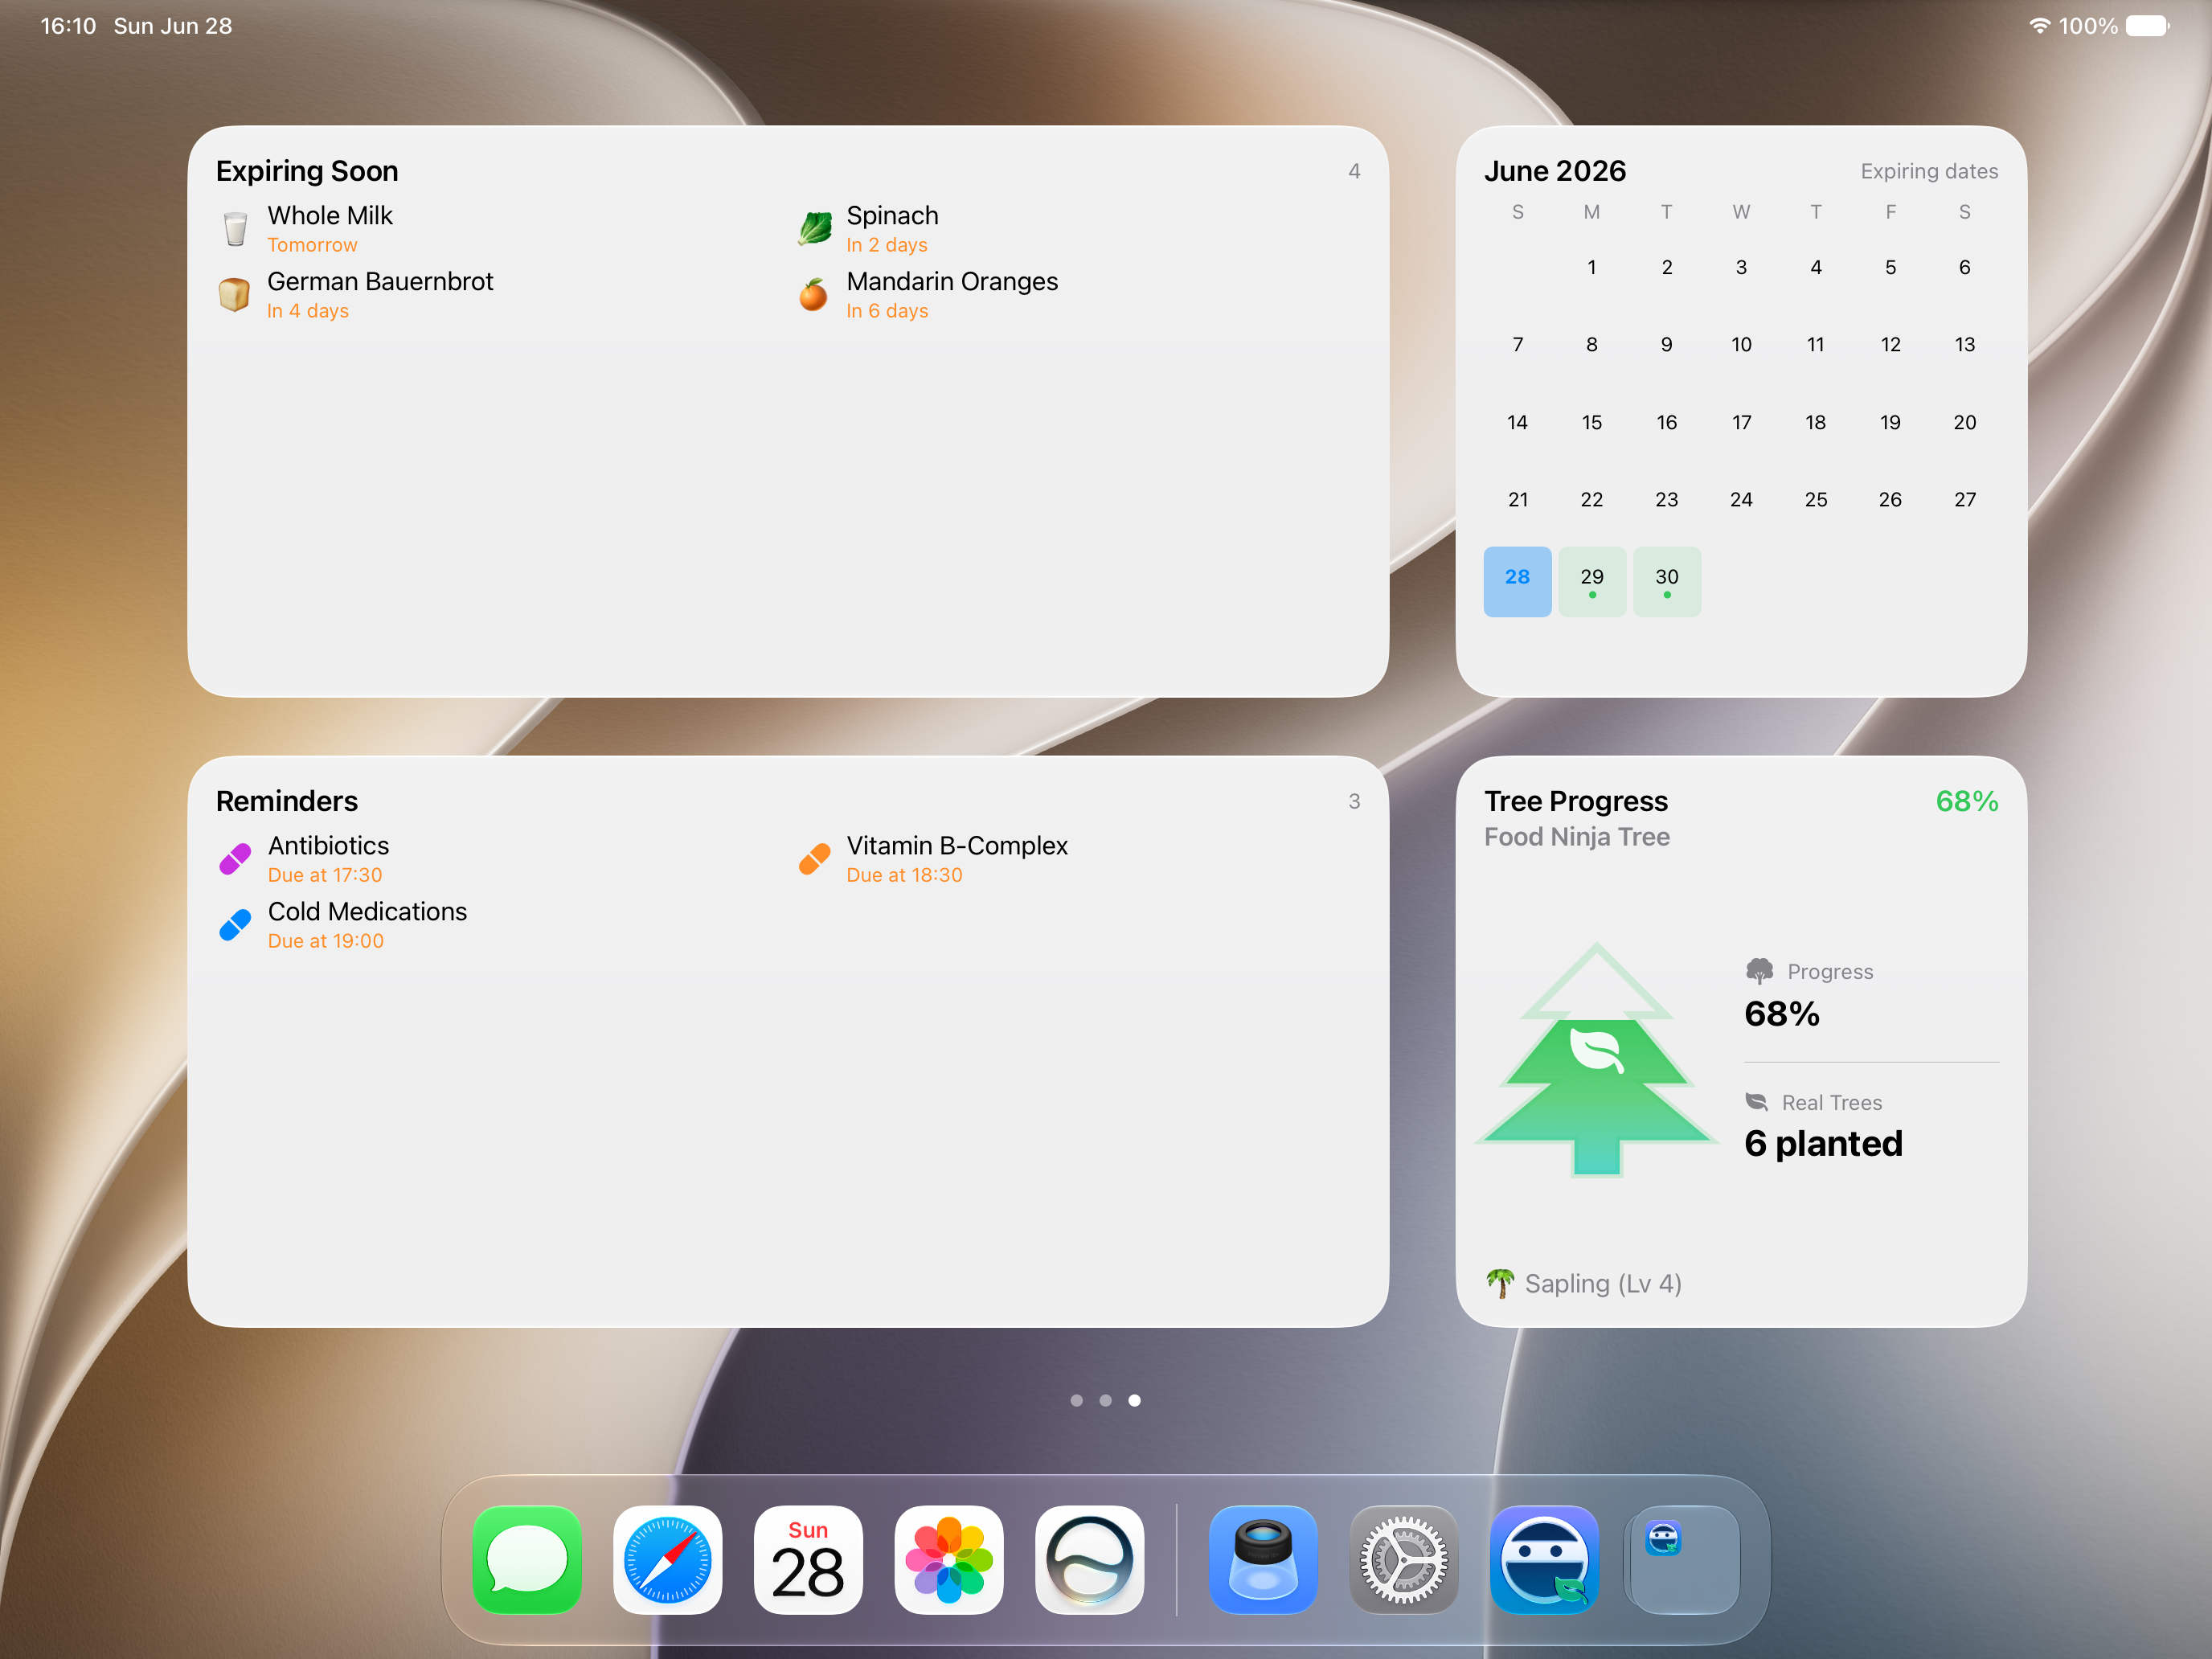Viewport: 2212px width, 1659px height.
Task: Tap the blue Cold Medications pill icon
Action: pos(235,925)
